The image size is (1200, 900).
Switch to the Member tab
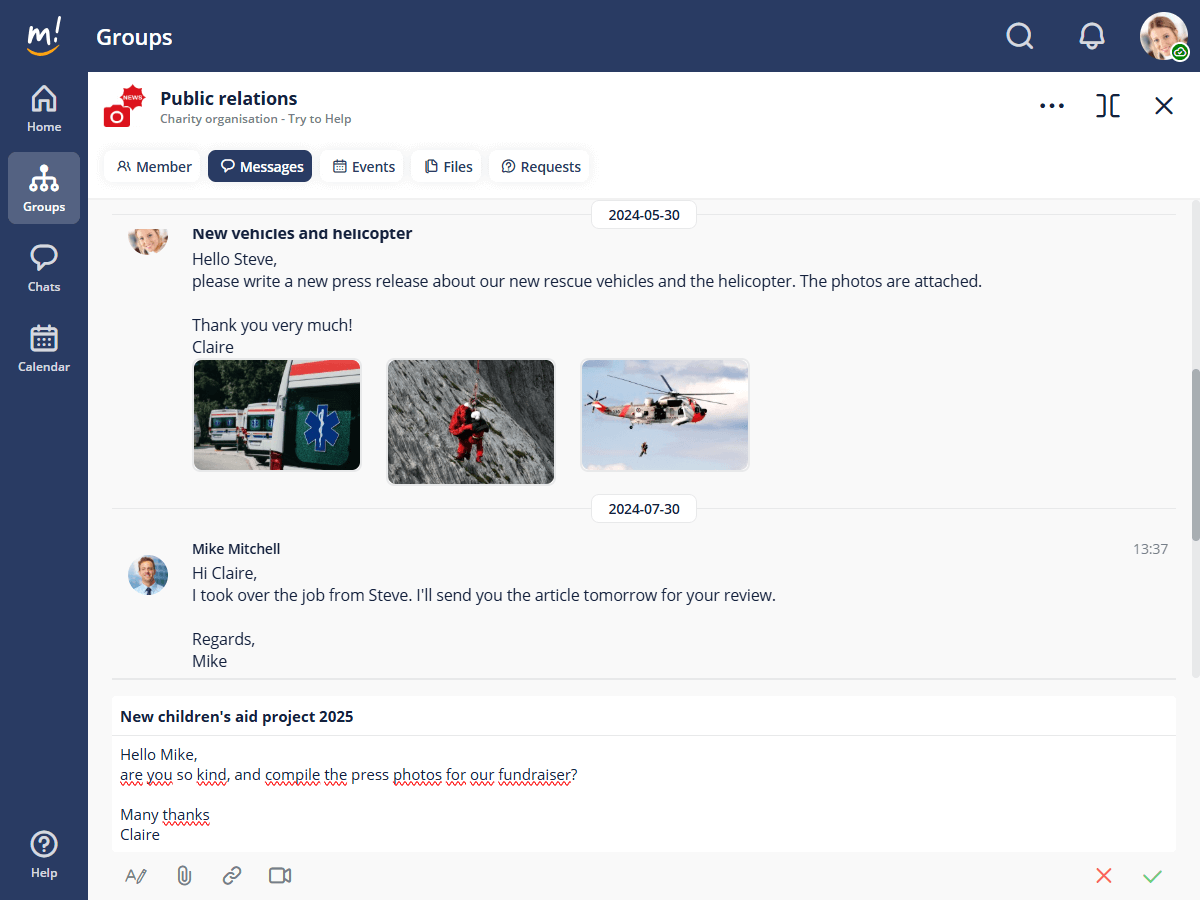[x=154, y=167]
